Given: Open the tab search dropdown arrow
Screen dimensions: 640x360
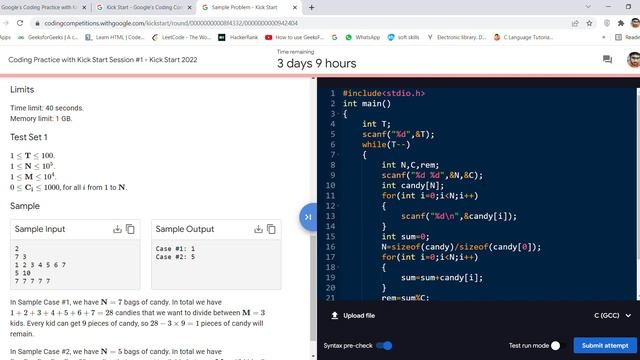Looking at the screenshot, I should 588,7.
